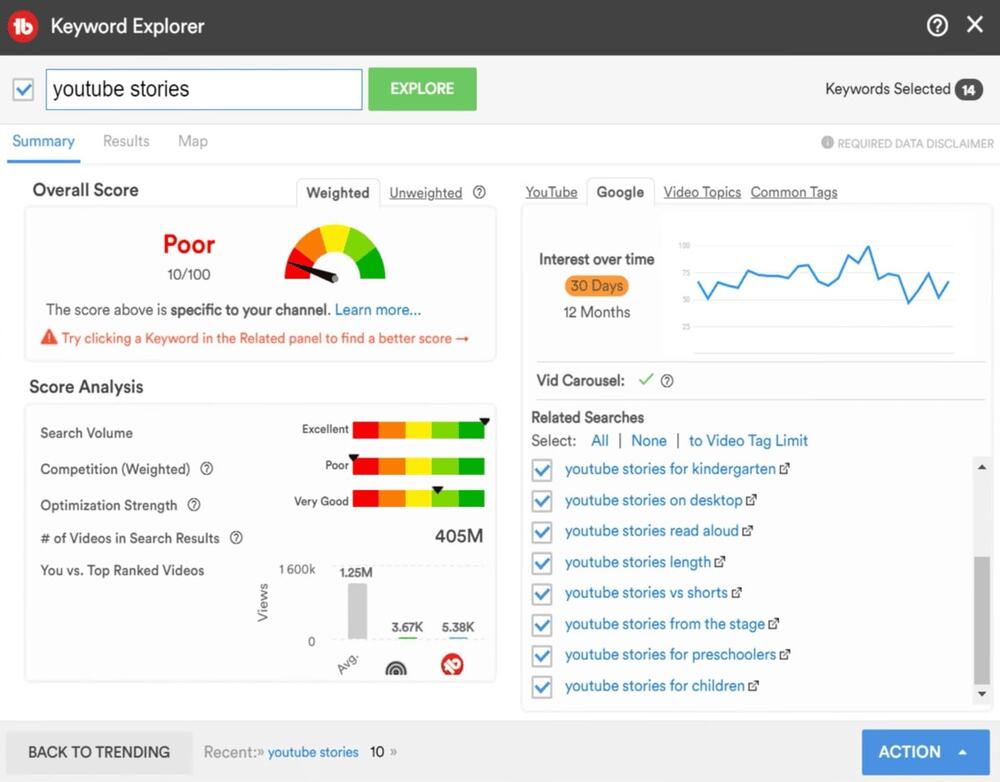
Task: Click the 1.25M average views bar
Action: (x=357, y=610)
